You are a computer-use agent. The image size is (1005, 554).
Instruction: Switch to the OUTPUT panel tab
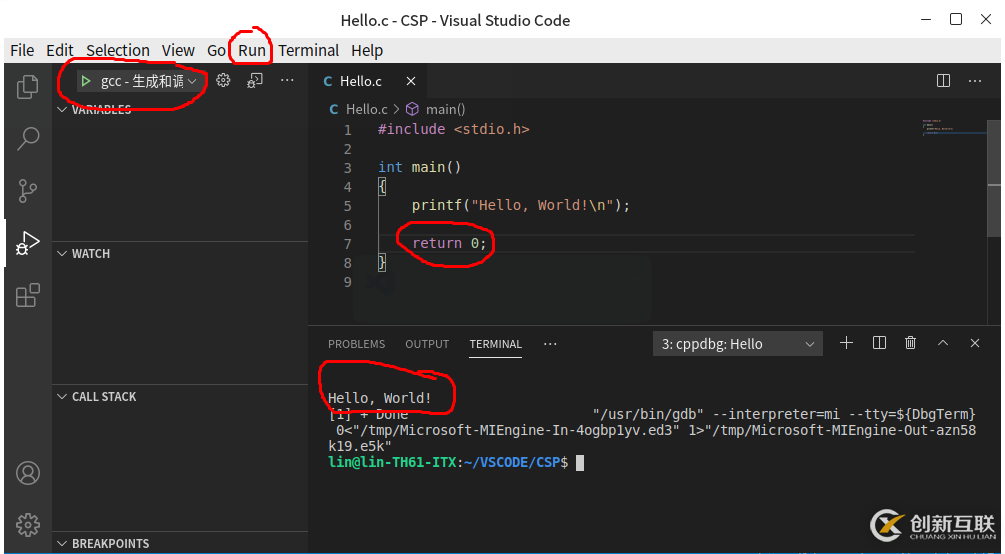click(427, 344)
